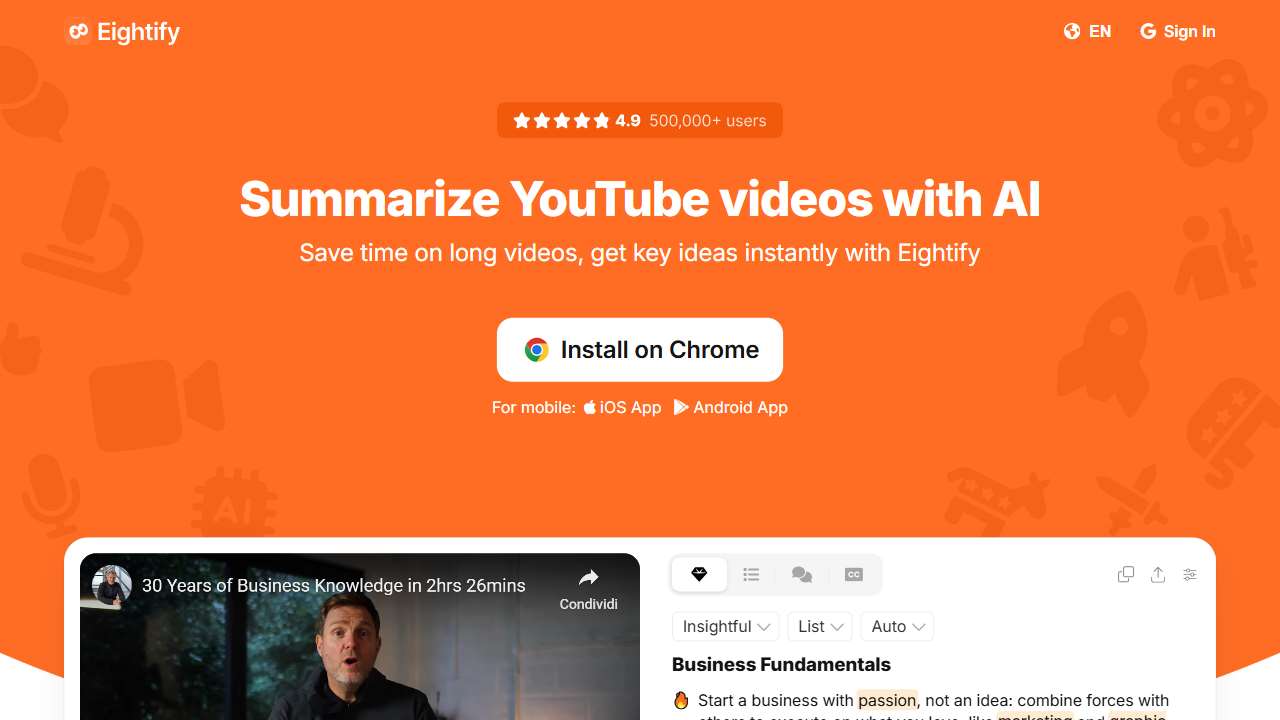Image resolution: width=1280 pixels, height=720 pixels.
Task: Click the video channel avatar thumbnail
Action: click(x=112, y=585)
